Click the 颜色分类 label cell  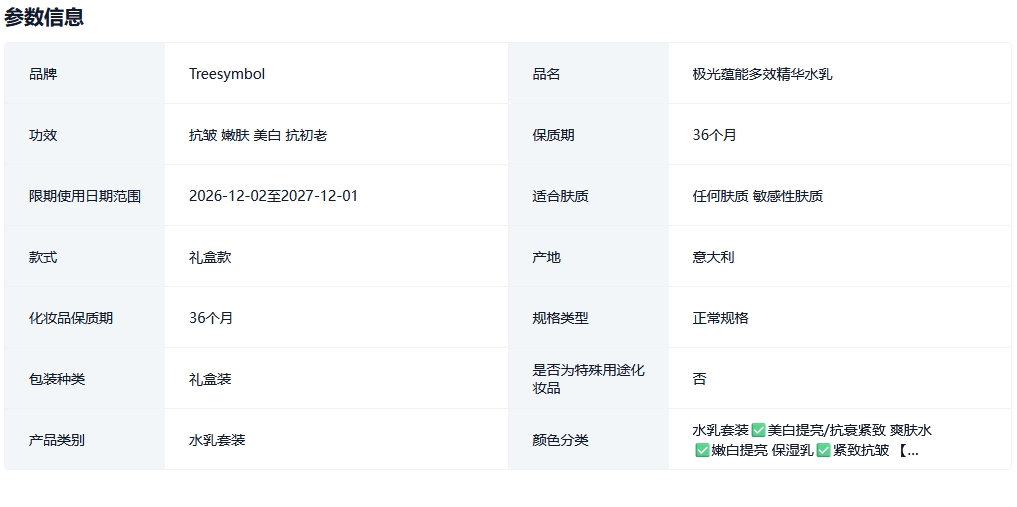(560, 440)
